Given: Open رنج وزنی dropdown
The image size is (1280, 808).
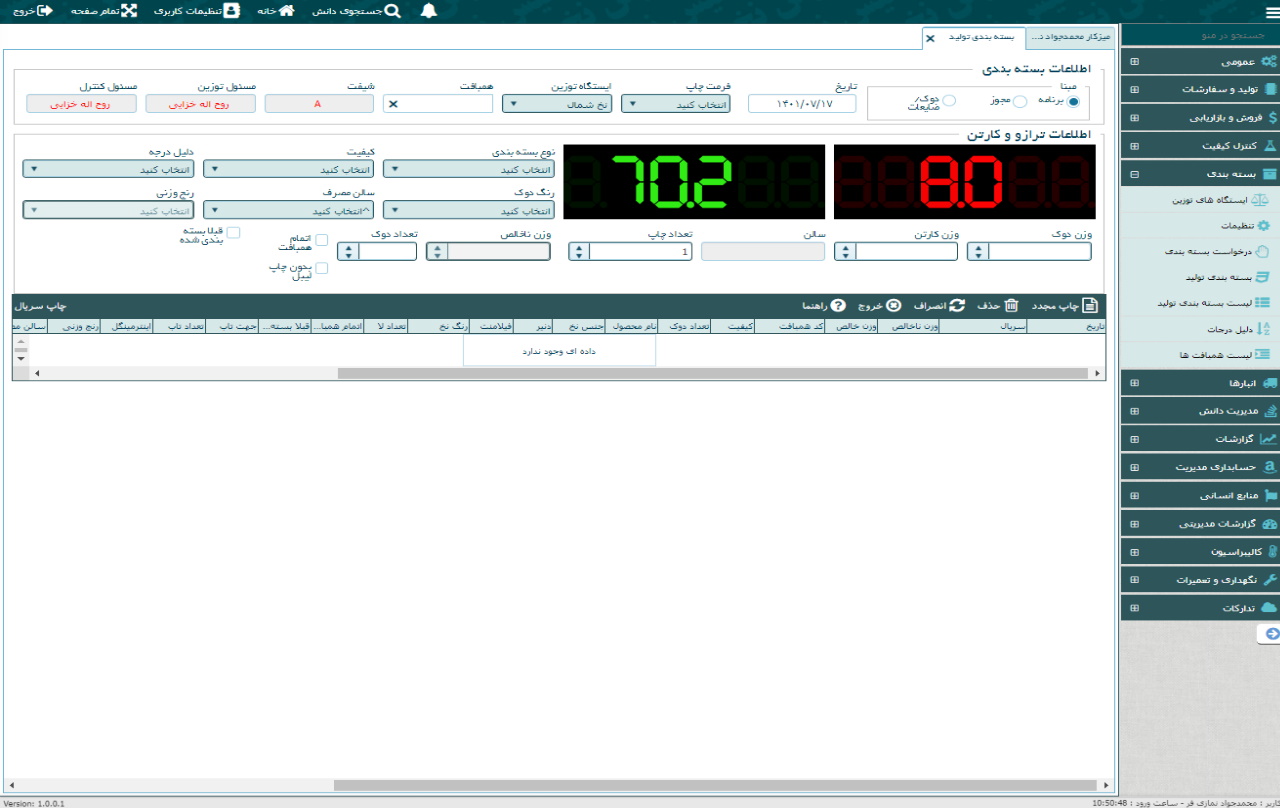Looking at the screenshot, I should coord(108,210).
